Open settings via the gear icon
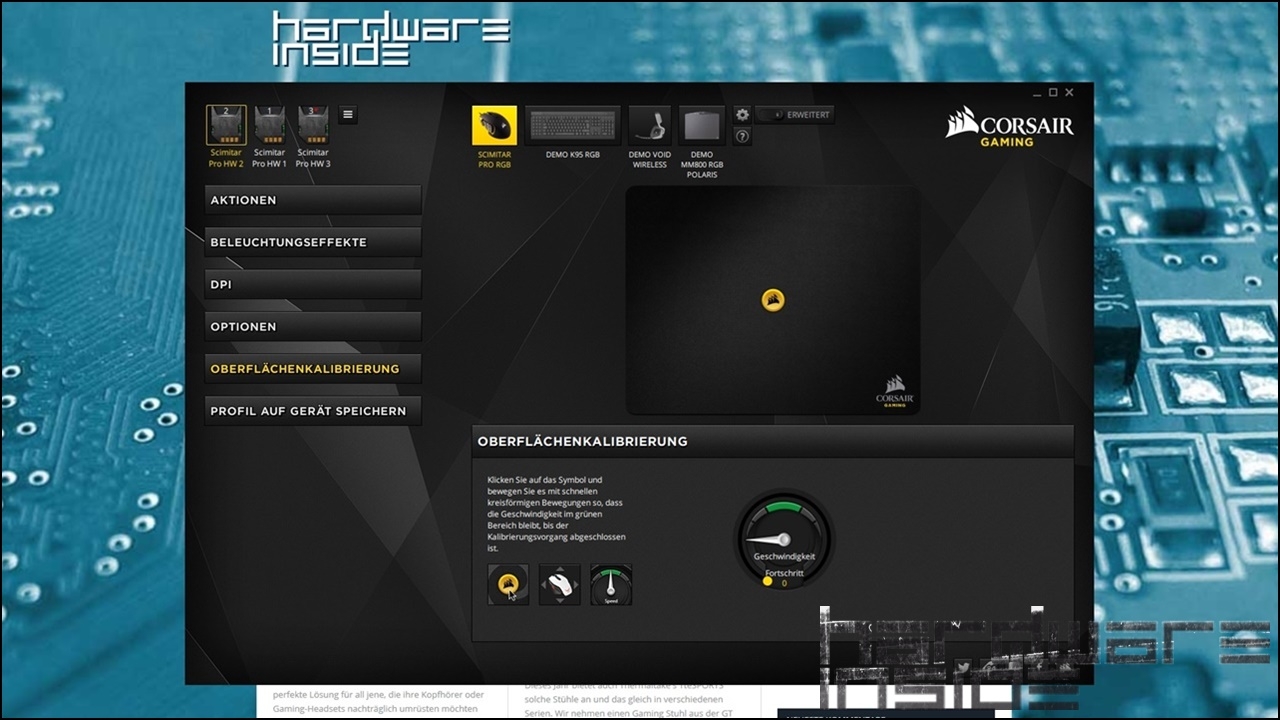This screenshot has width=1280, height=720. [x=742, y=115]
